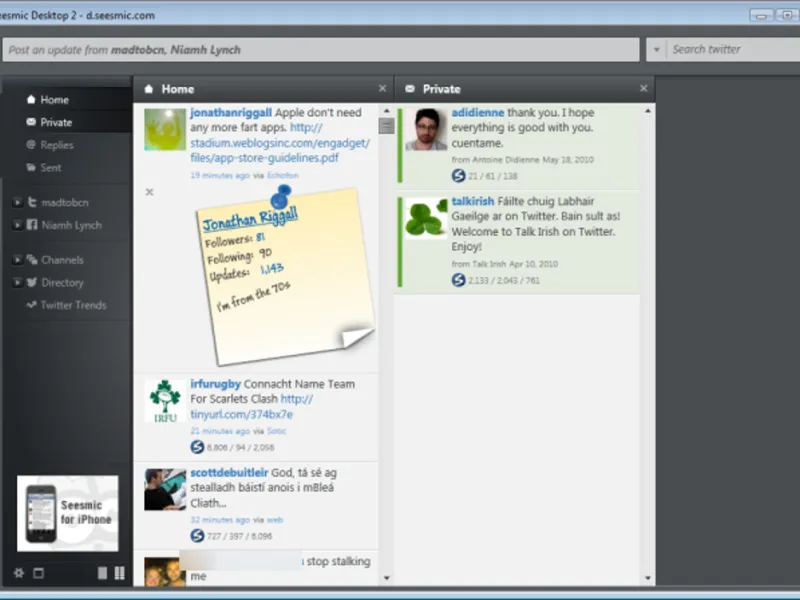Open adidienne's profile link
The image size is (800, 600).
pos(478,112)
